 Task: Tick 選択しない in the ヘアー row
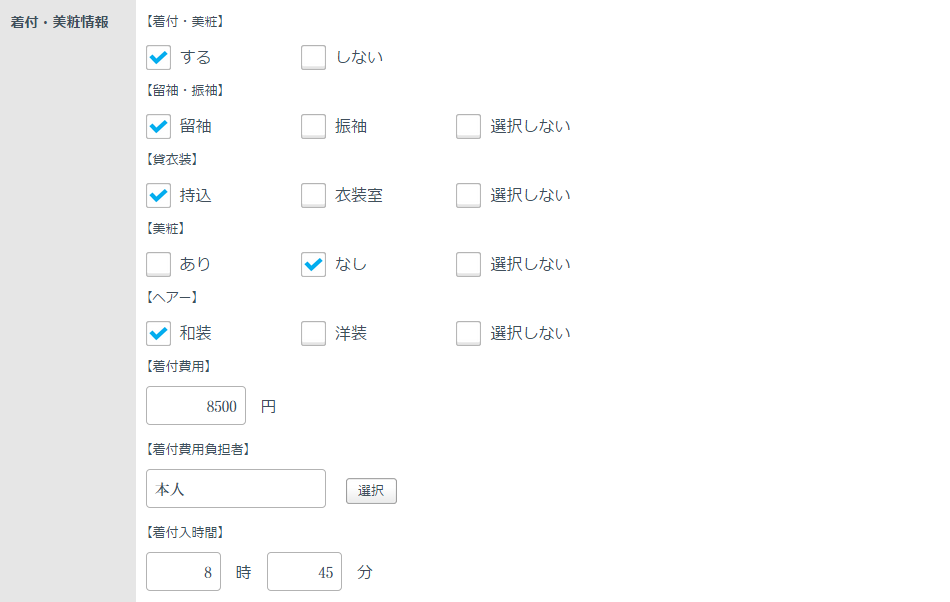click(x=468, y=333)
